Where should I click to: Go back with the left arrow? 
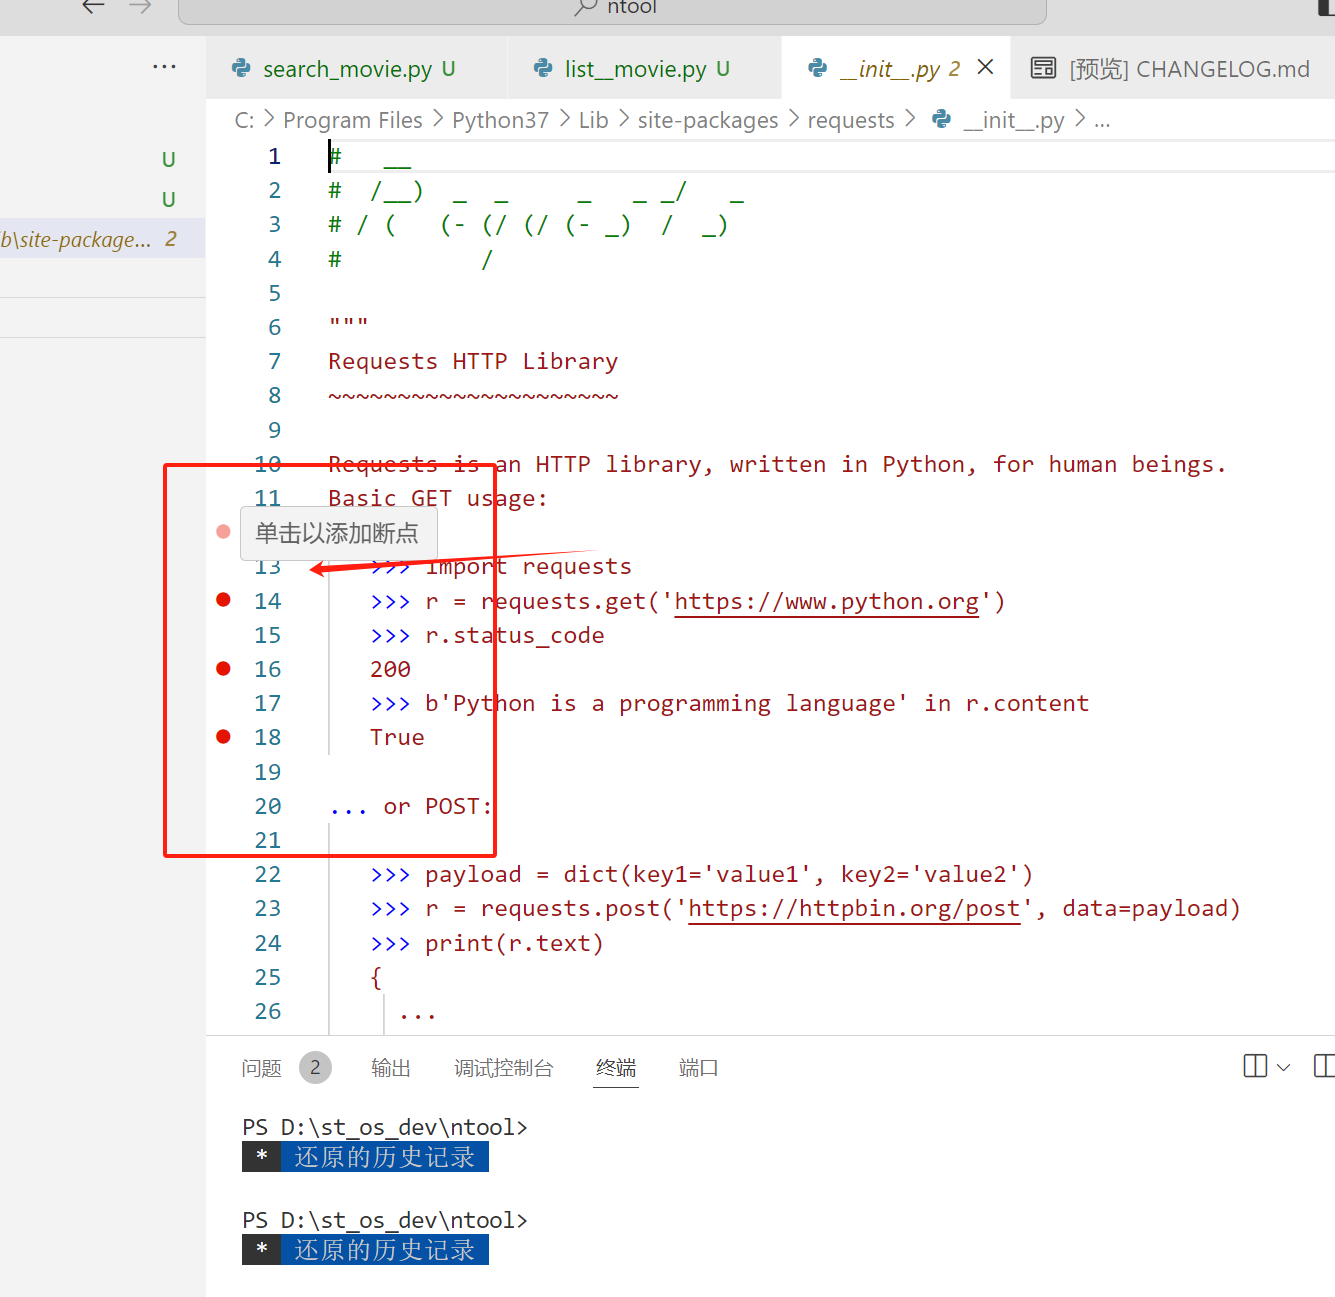click(94, 7)
